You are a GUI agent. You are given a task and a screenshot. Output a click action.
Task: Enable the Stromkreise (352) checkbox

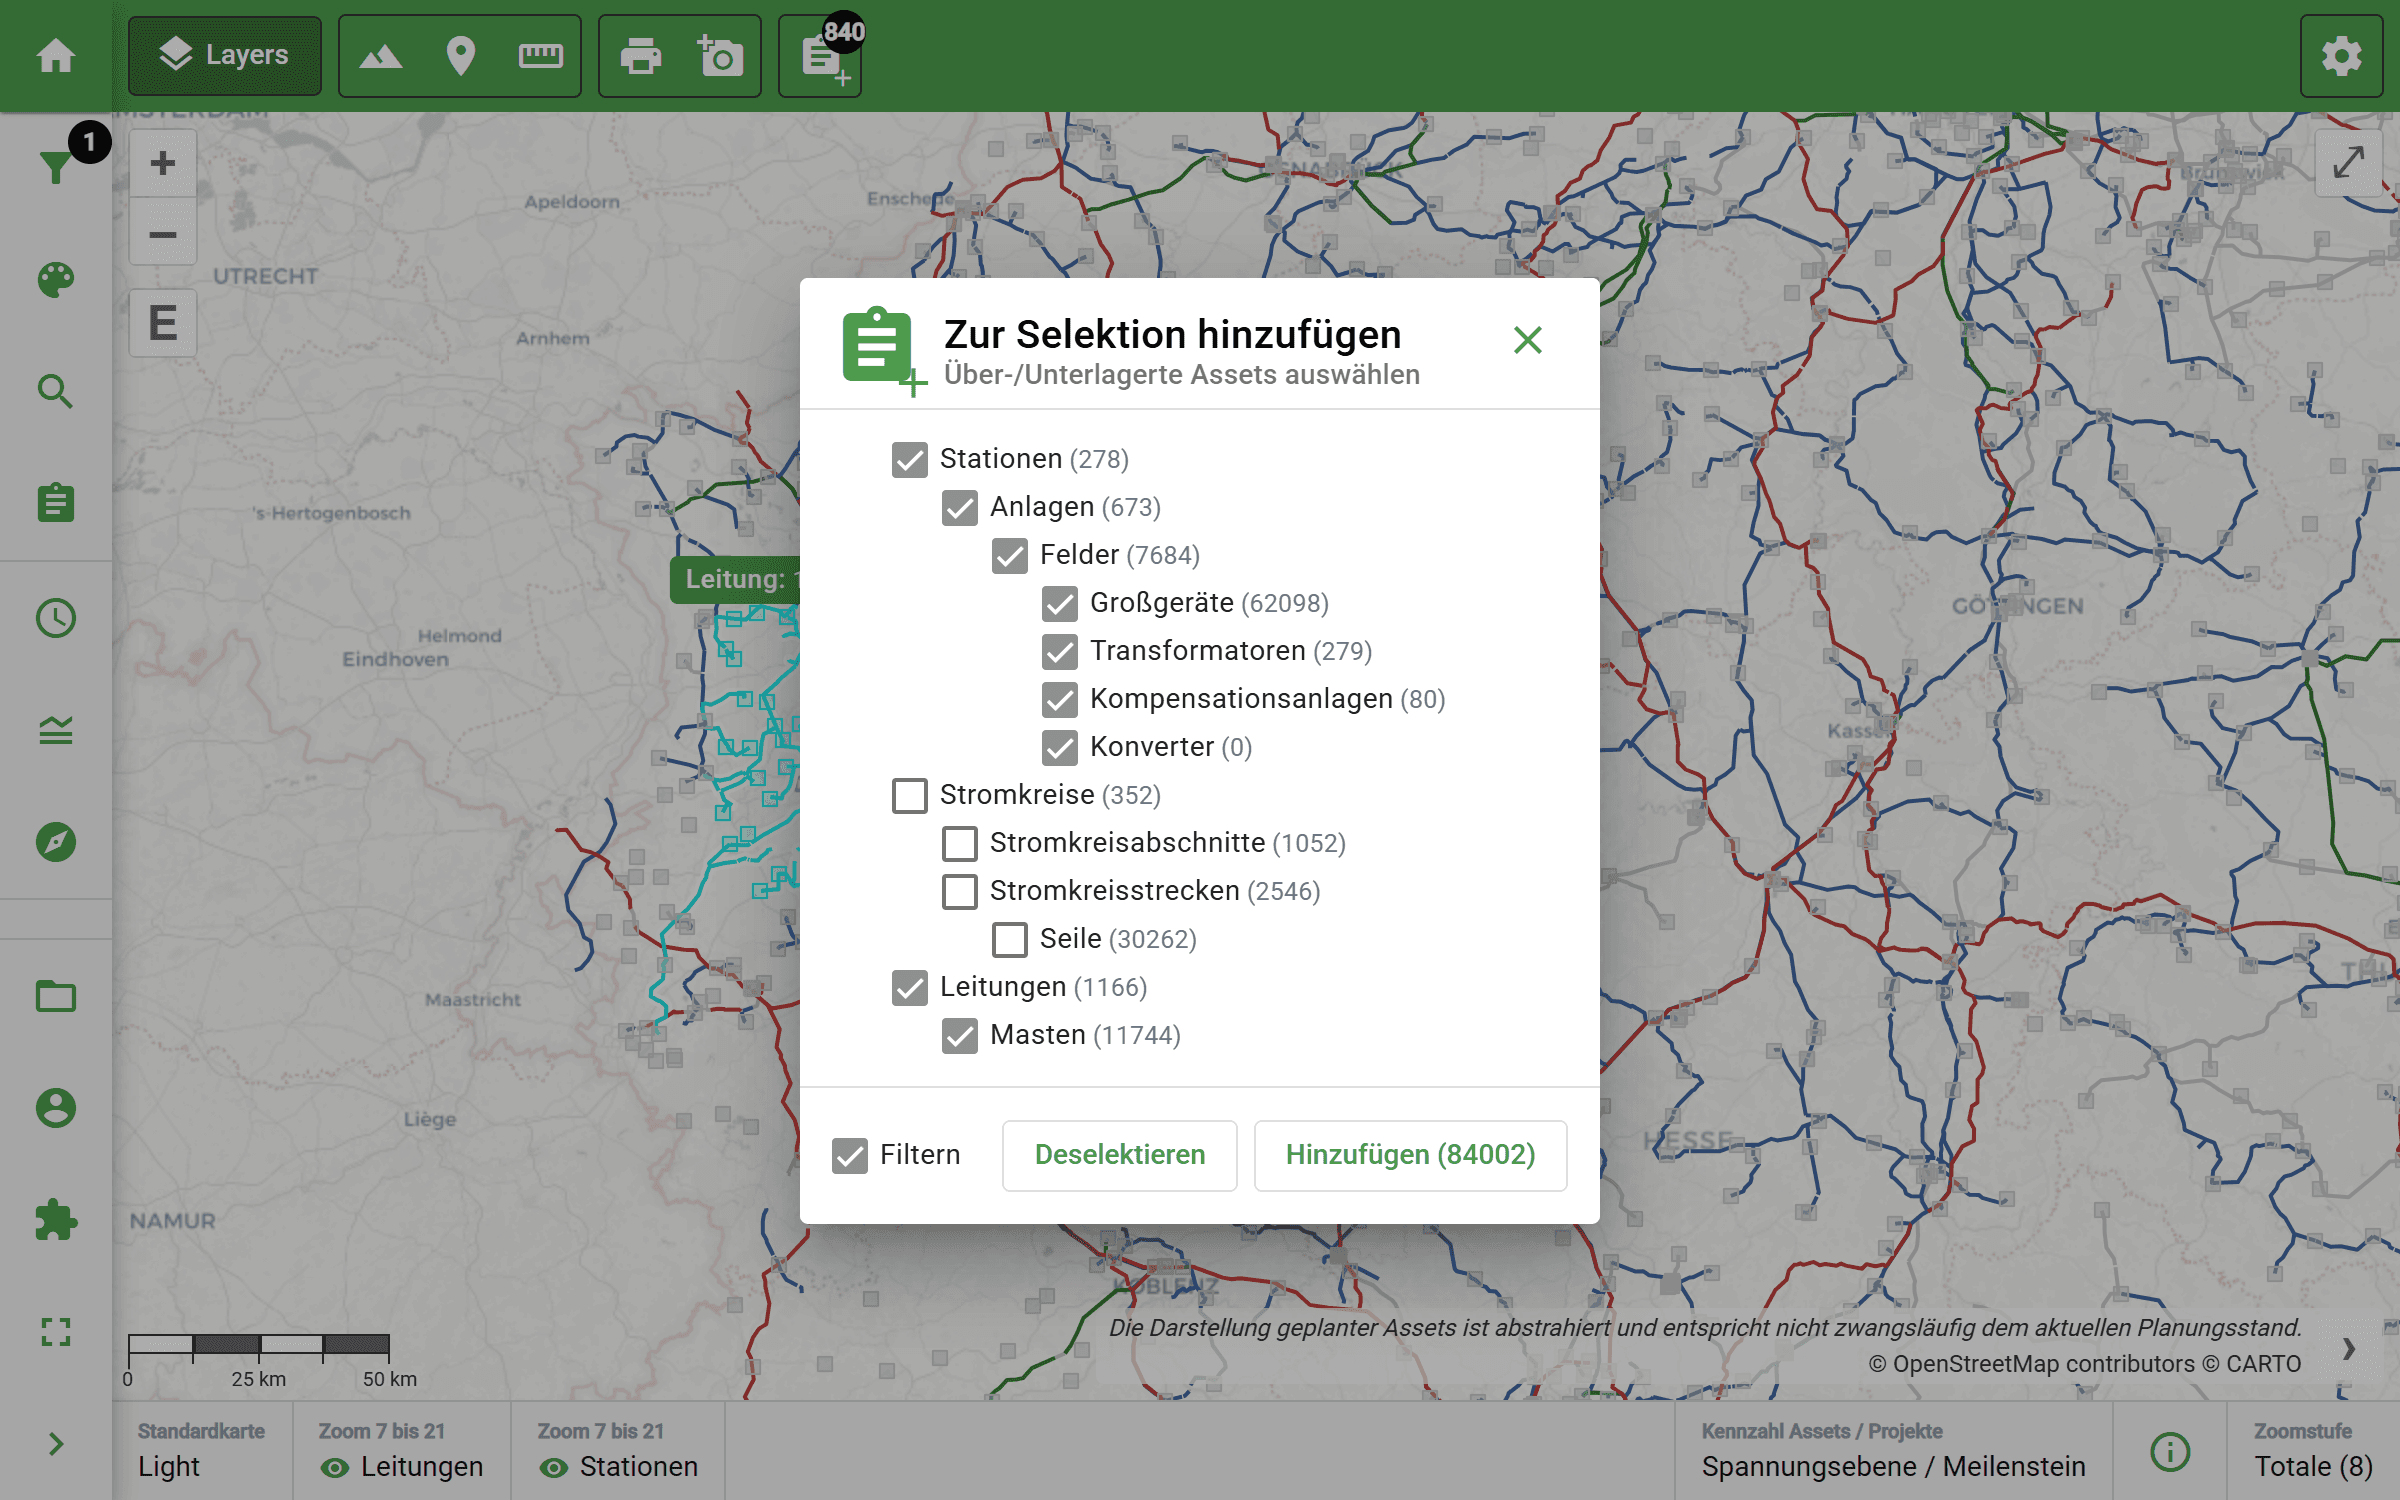pyautogui.click(x=910, y=796)
